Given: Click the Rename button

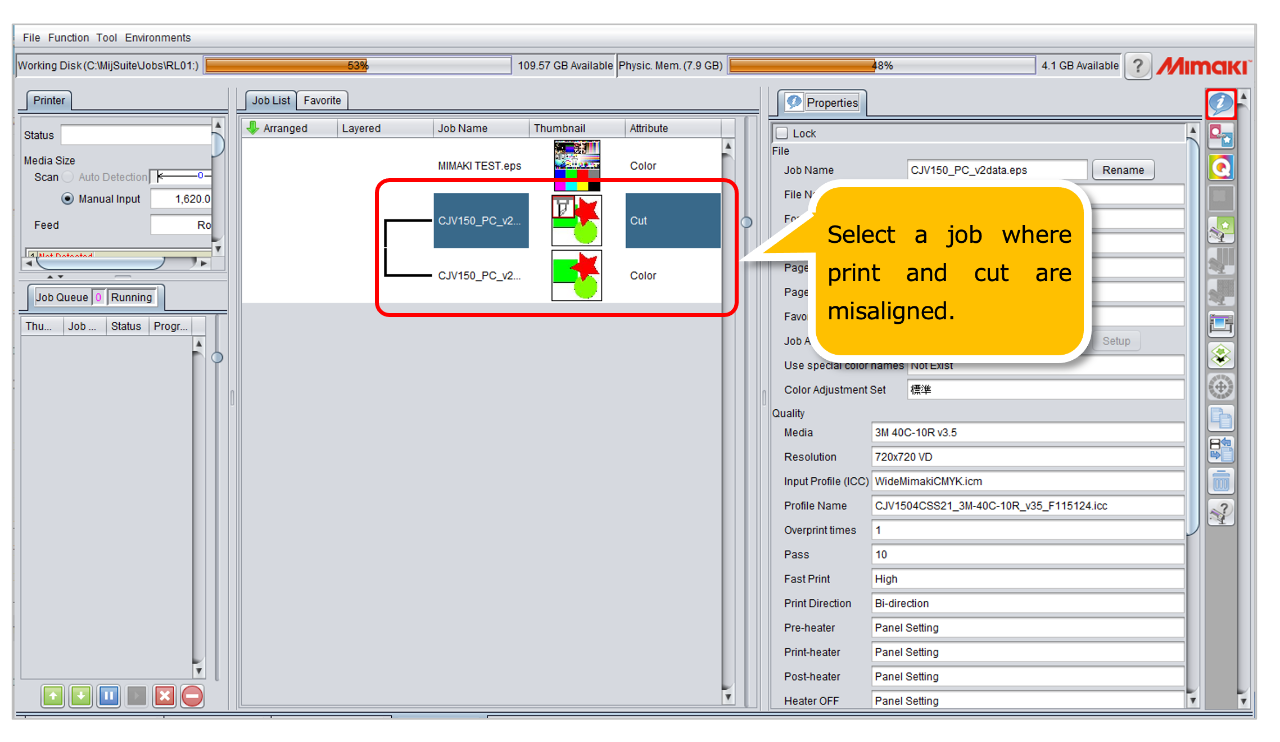Looking at the screenshot, I should pyautogui.click(x=1123, y=170).
